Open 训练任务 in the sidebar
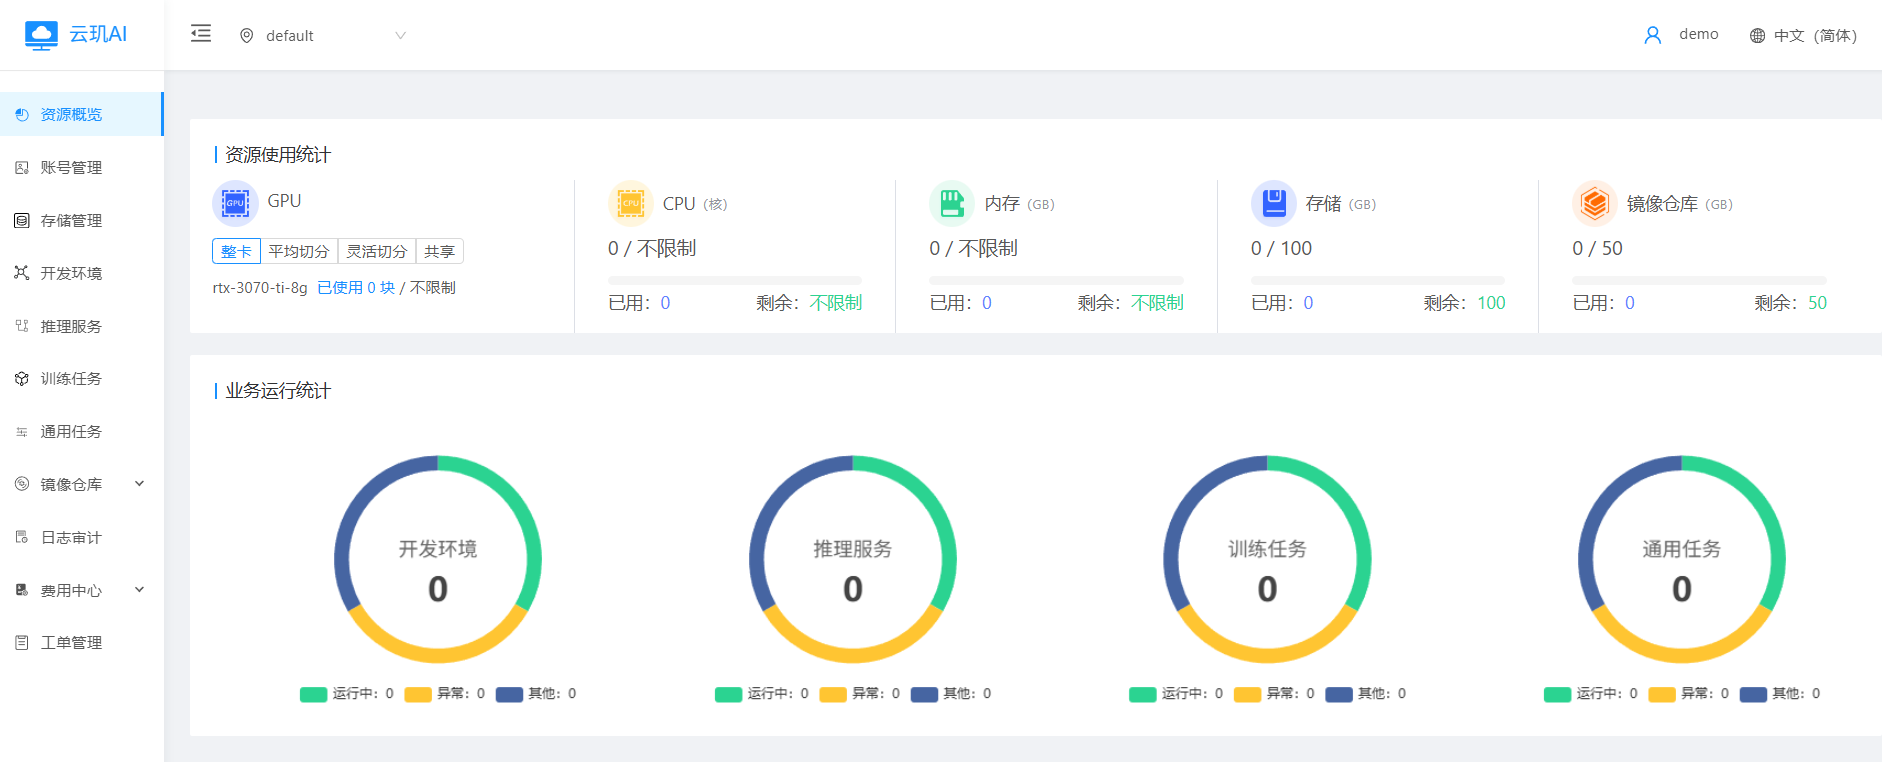1882x762 pixels. point(71,379)
